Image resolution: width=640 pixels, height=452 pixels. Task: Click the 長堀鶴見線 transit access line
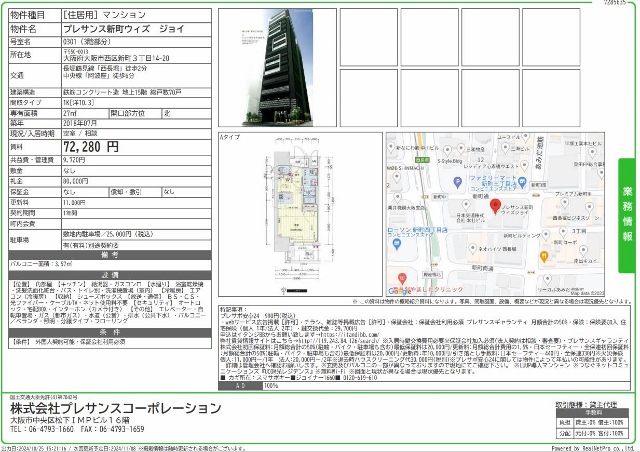105,69
